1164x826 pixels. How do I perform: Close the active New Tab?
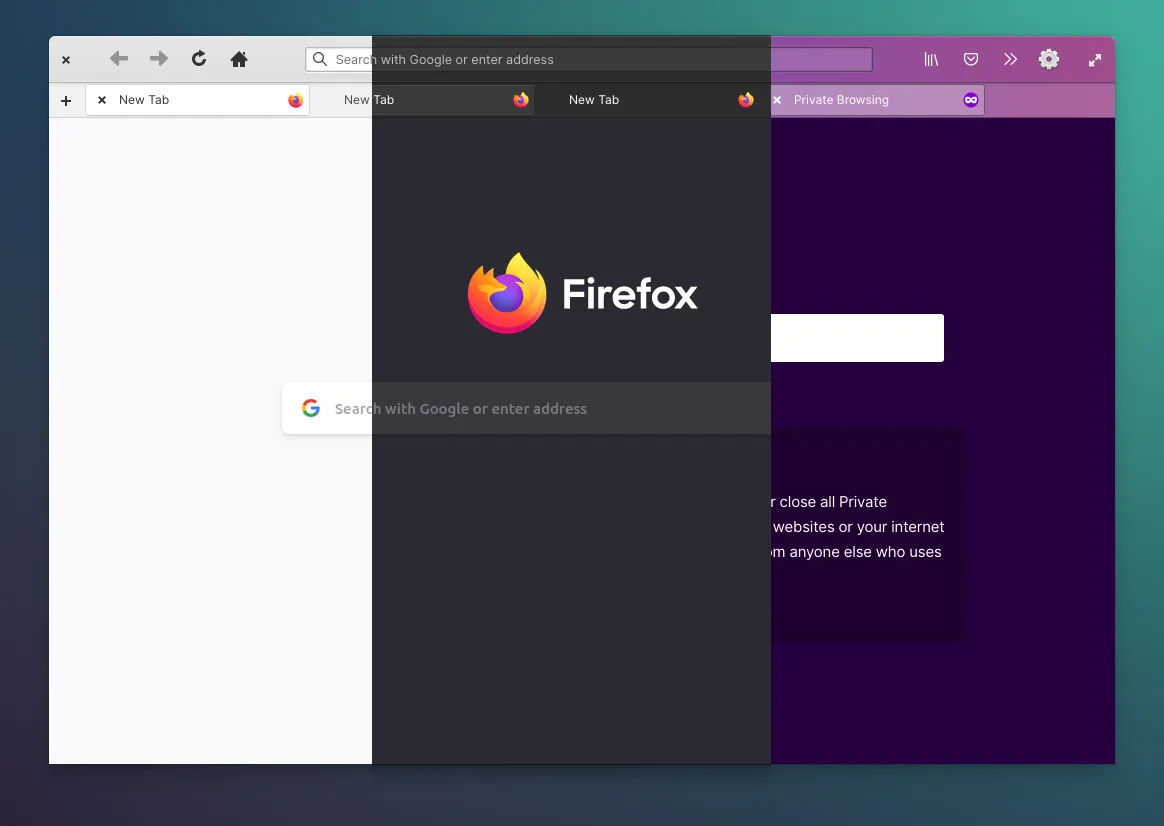click(101, 99)
